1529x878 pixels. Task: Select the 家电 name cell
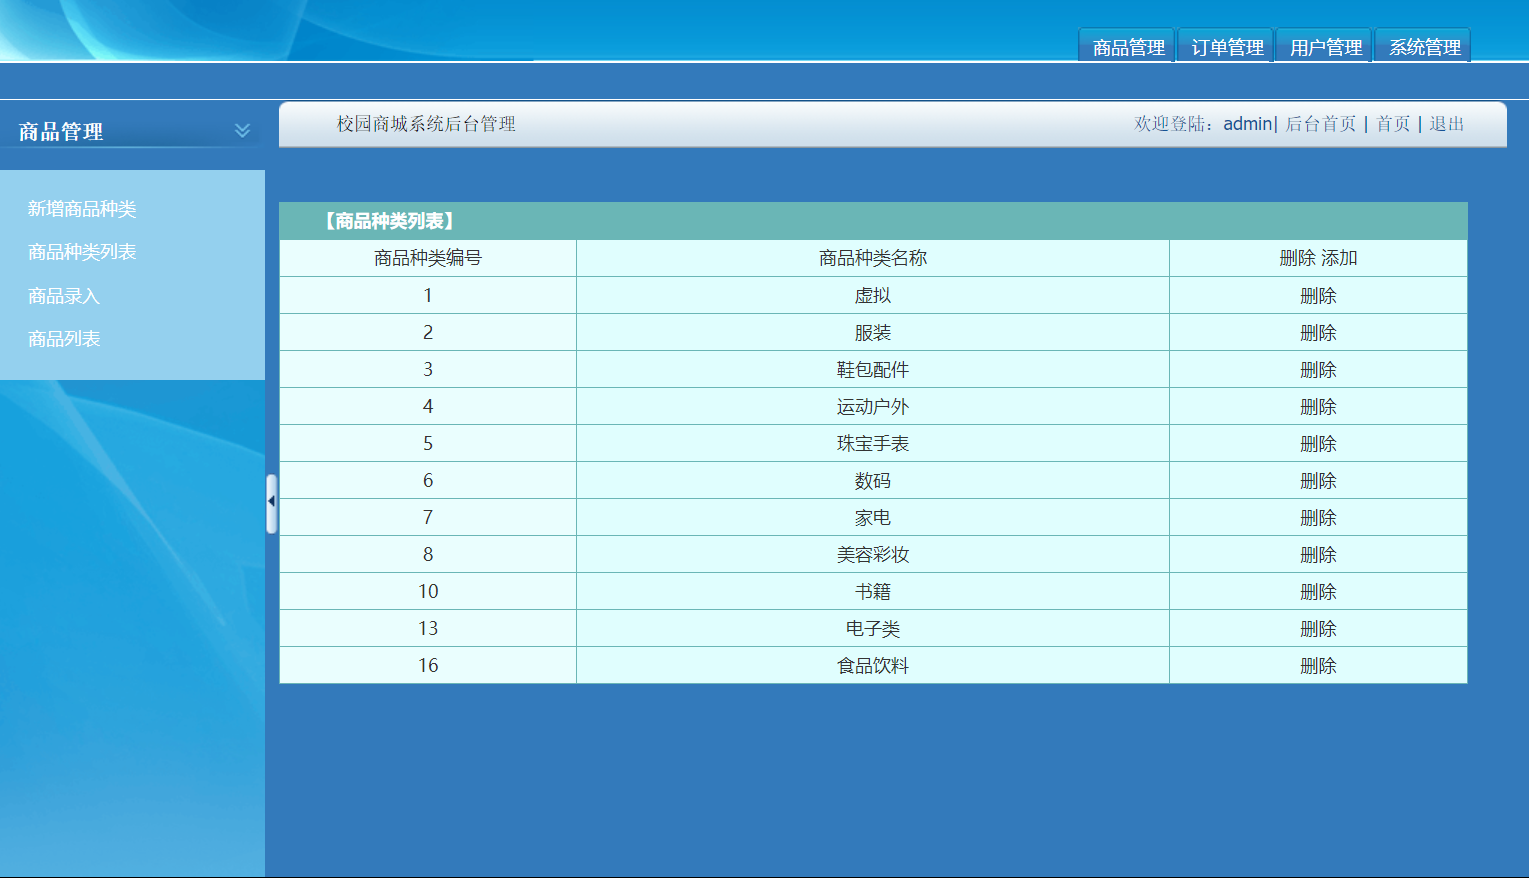pos(873,518)
